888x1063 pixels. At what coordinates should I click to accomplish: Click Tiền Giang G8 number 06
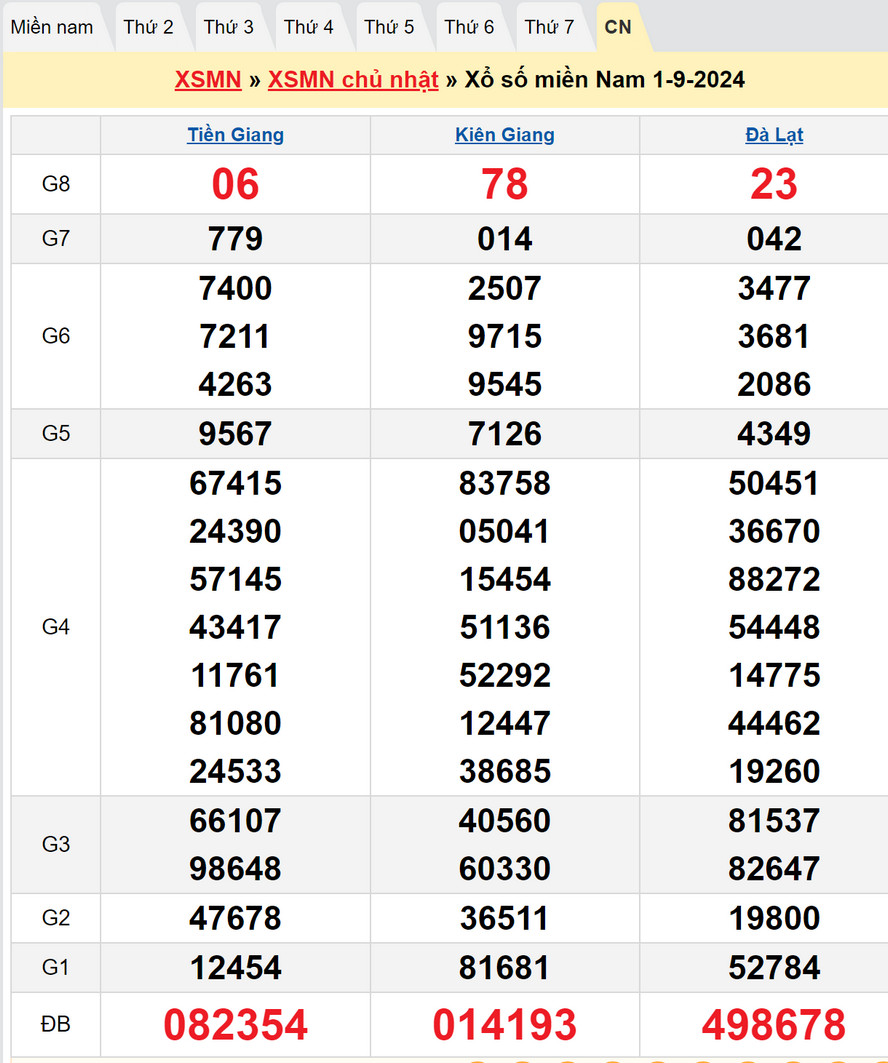[235, 184]
